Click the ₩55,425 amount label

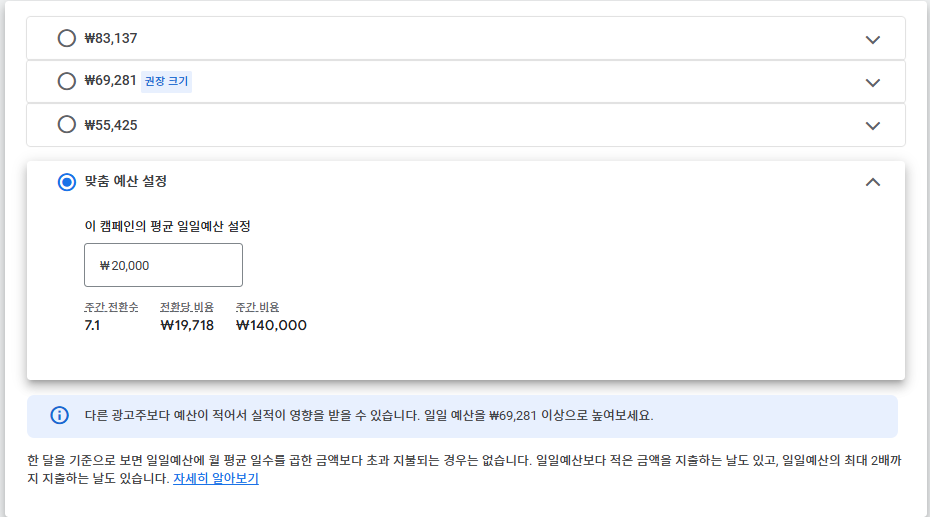coord(111,125)
